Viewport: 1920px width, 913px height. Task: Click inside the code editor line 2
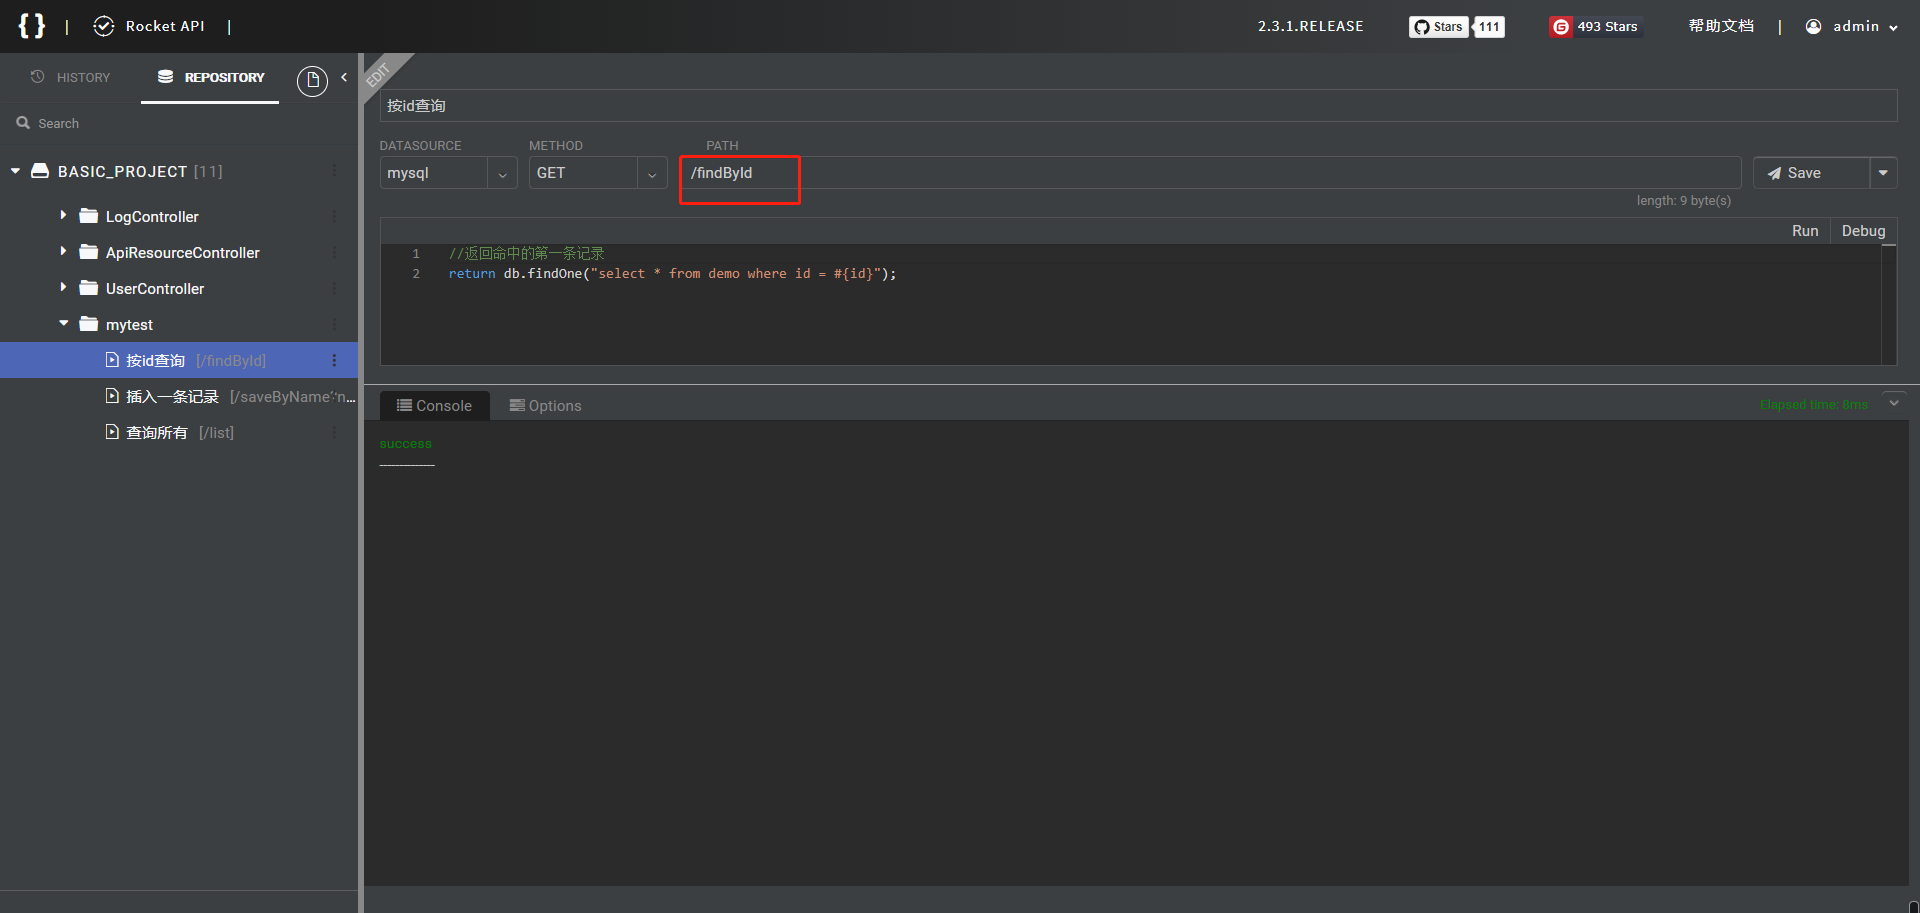pyautogui.click(x=672, y=273)
